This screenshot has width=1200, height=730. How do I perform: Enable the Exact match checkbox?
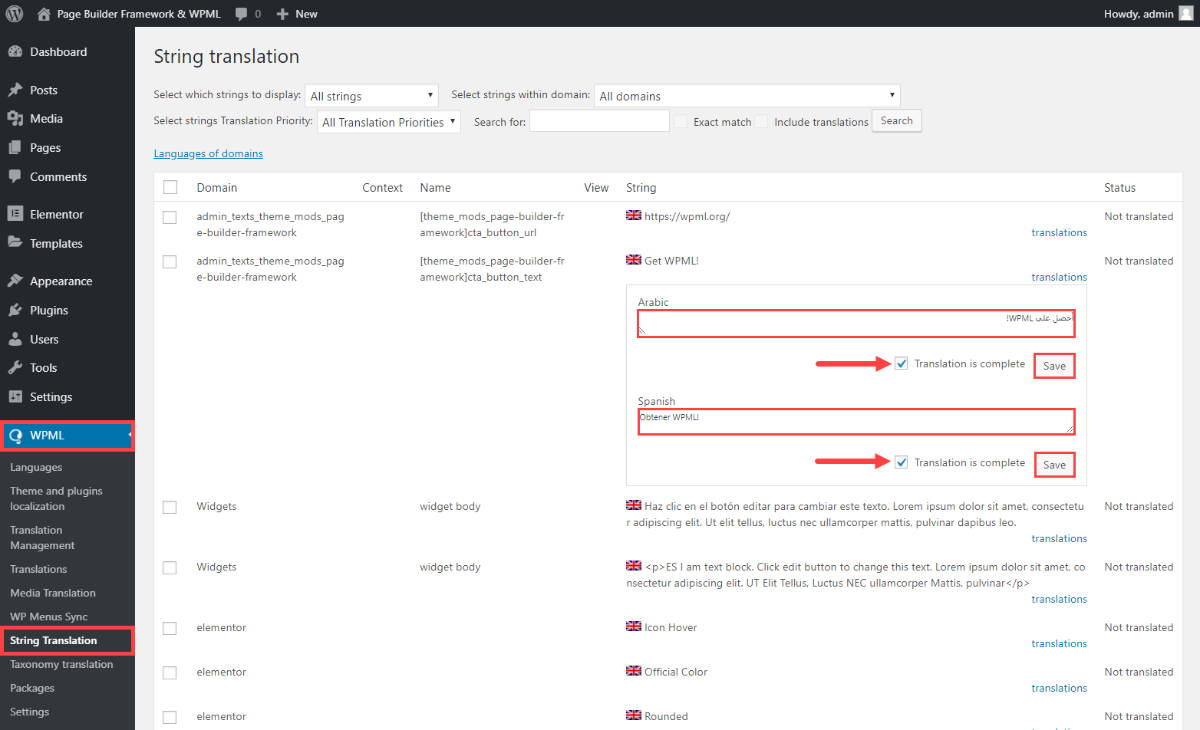coord(682,122)
